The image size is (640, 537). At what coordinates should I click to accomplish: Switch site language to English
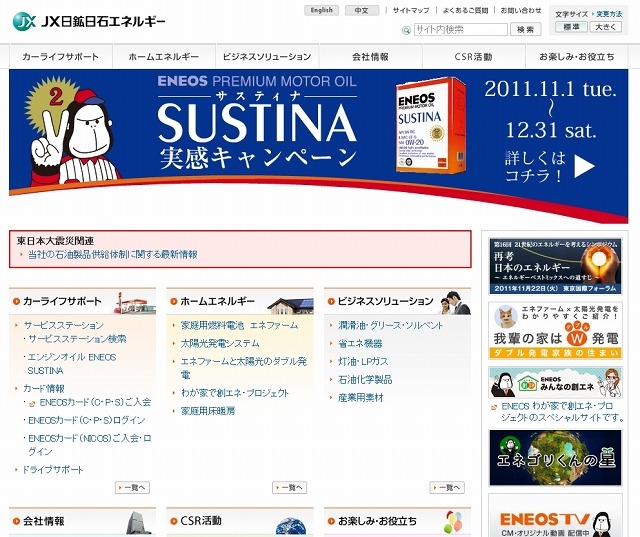pyautogui.click(x=321, y=10)
